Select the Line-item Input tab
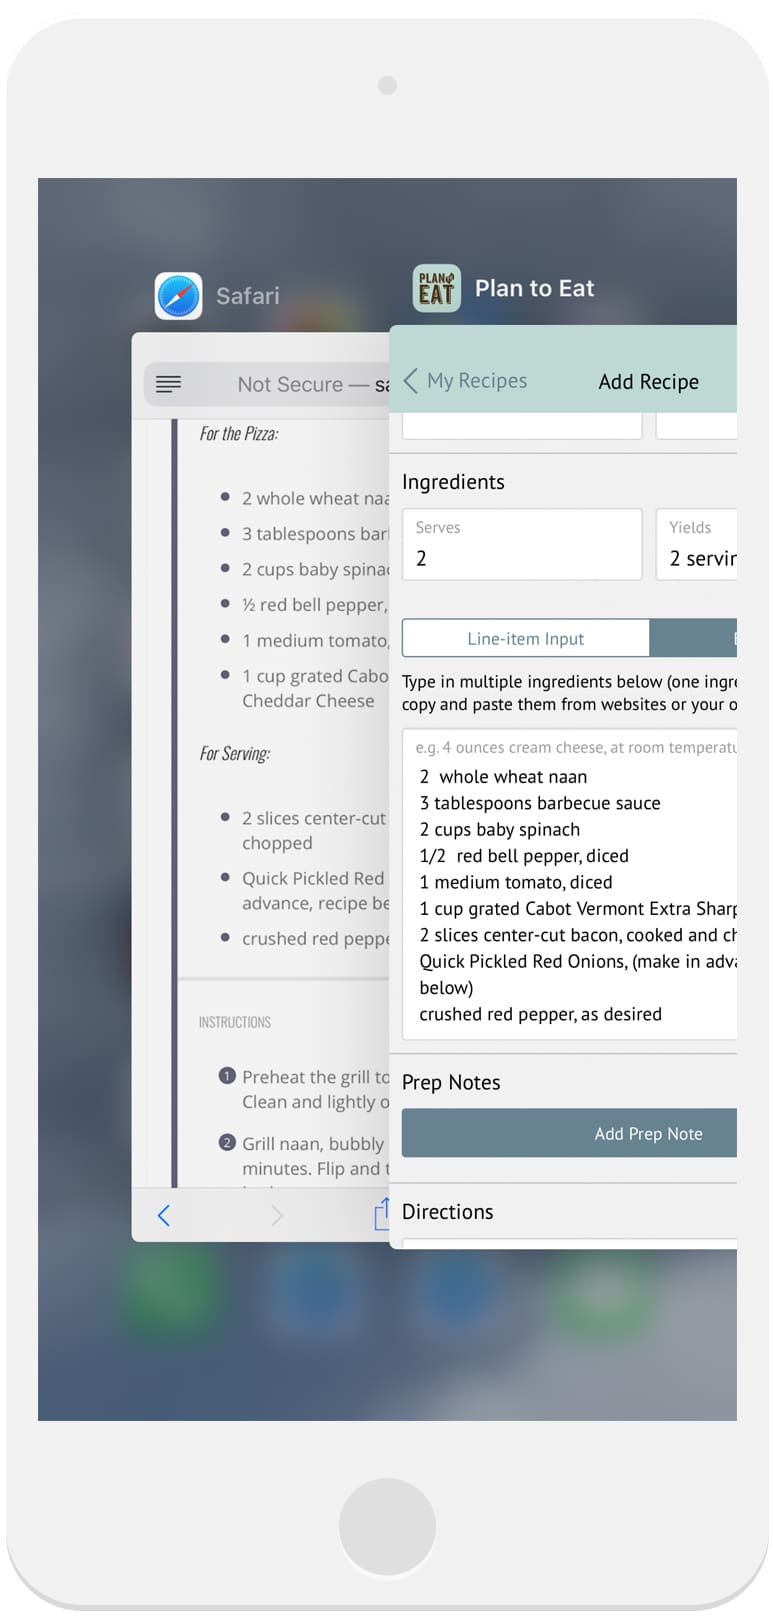Image resolution: width=773 pixels, height=1619 pixels. pyautogui.click(x=526, y=638)
